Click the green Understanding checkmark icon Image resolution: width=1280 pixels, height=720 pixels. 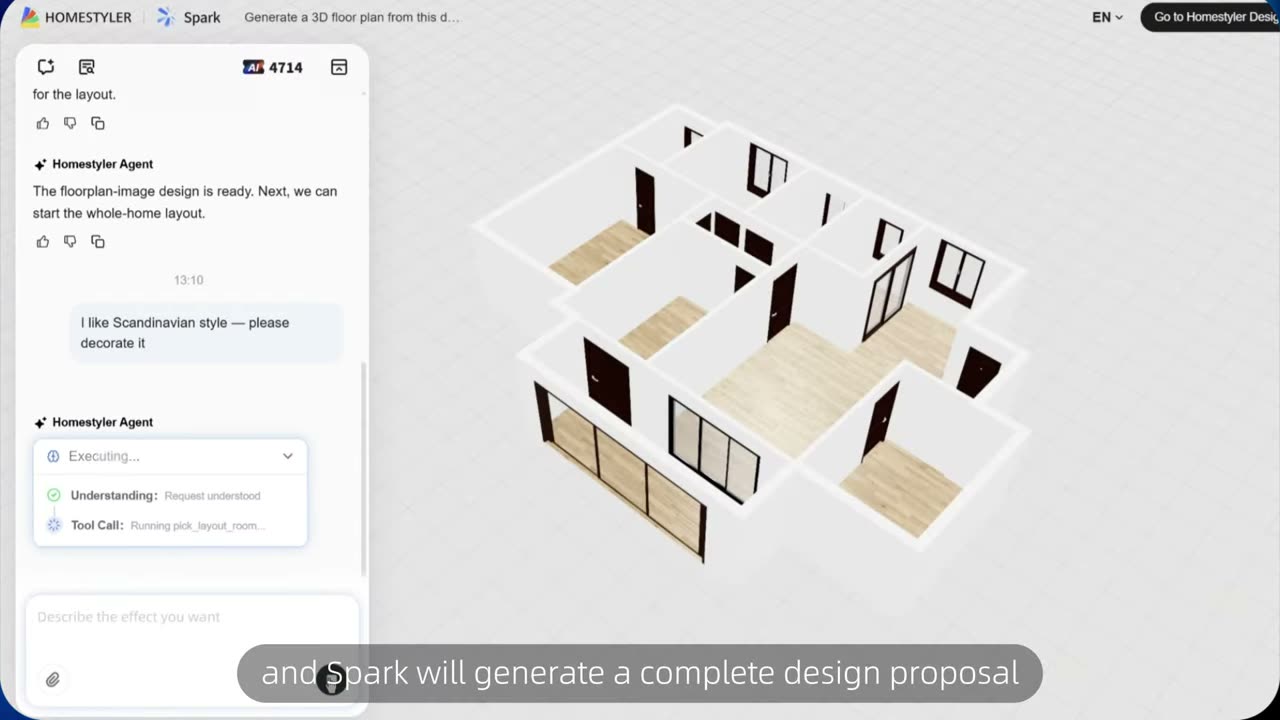pyautogui.click(x=54, y=495)
